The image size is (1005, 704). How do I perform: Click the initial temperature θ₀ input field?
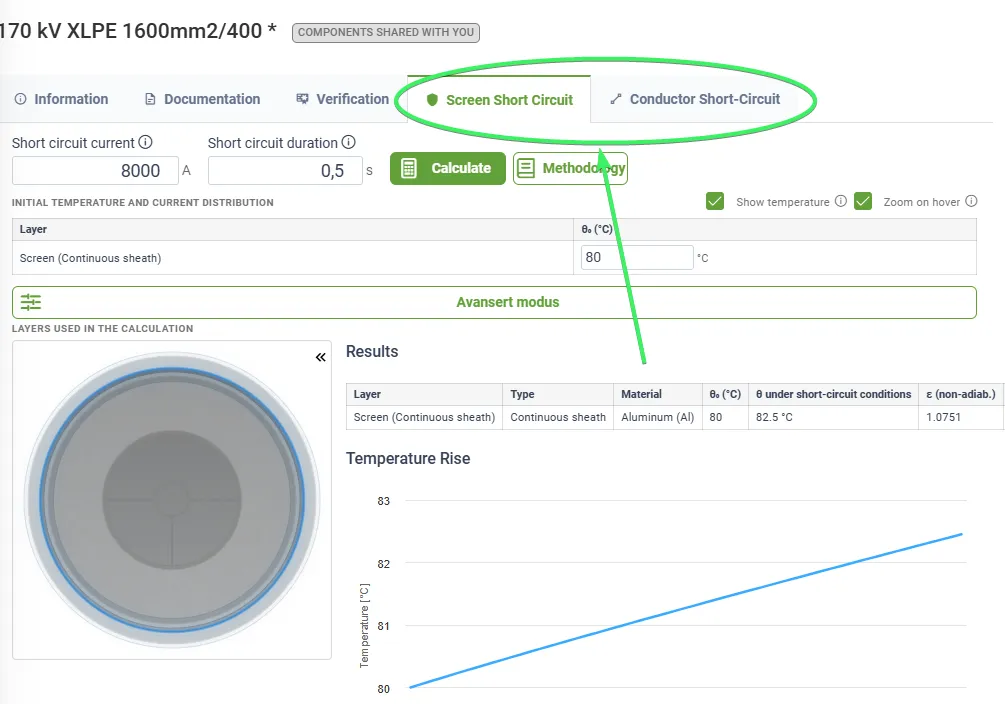point(636,257)
